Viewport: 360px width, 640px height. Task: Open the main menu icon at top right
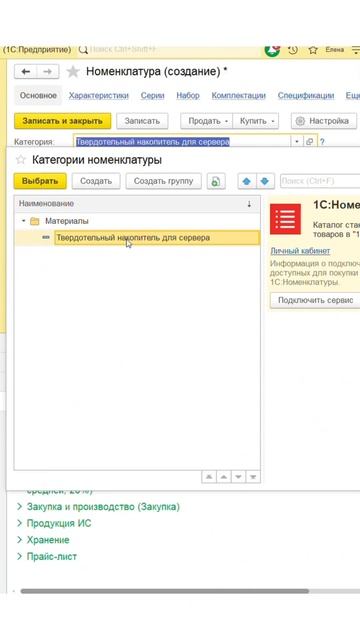355,50
